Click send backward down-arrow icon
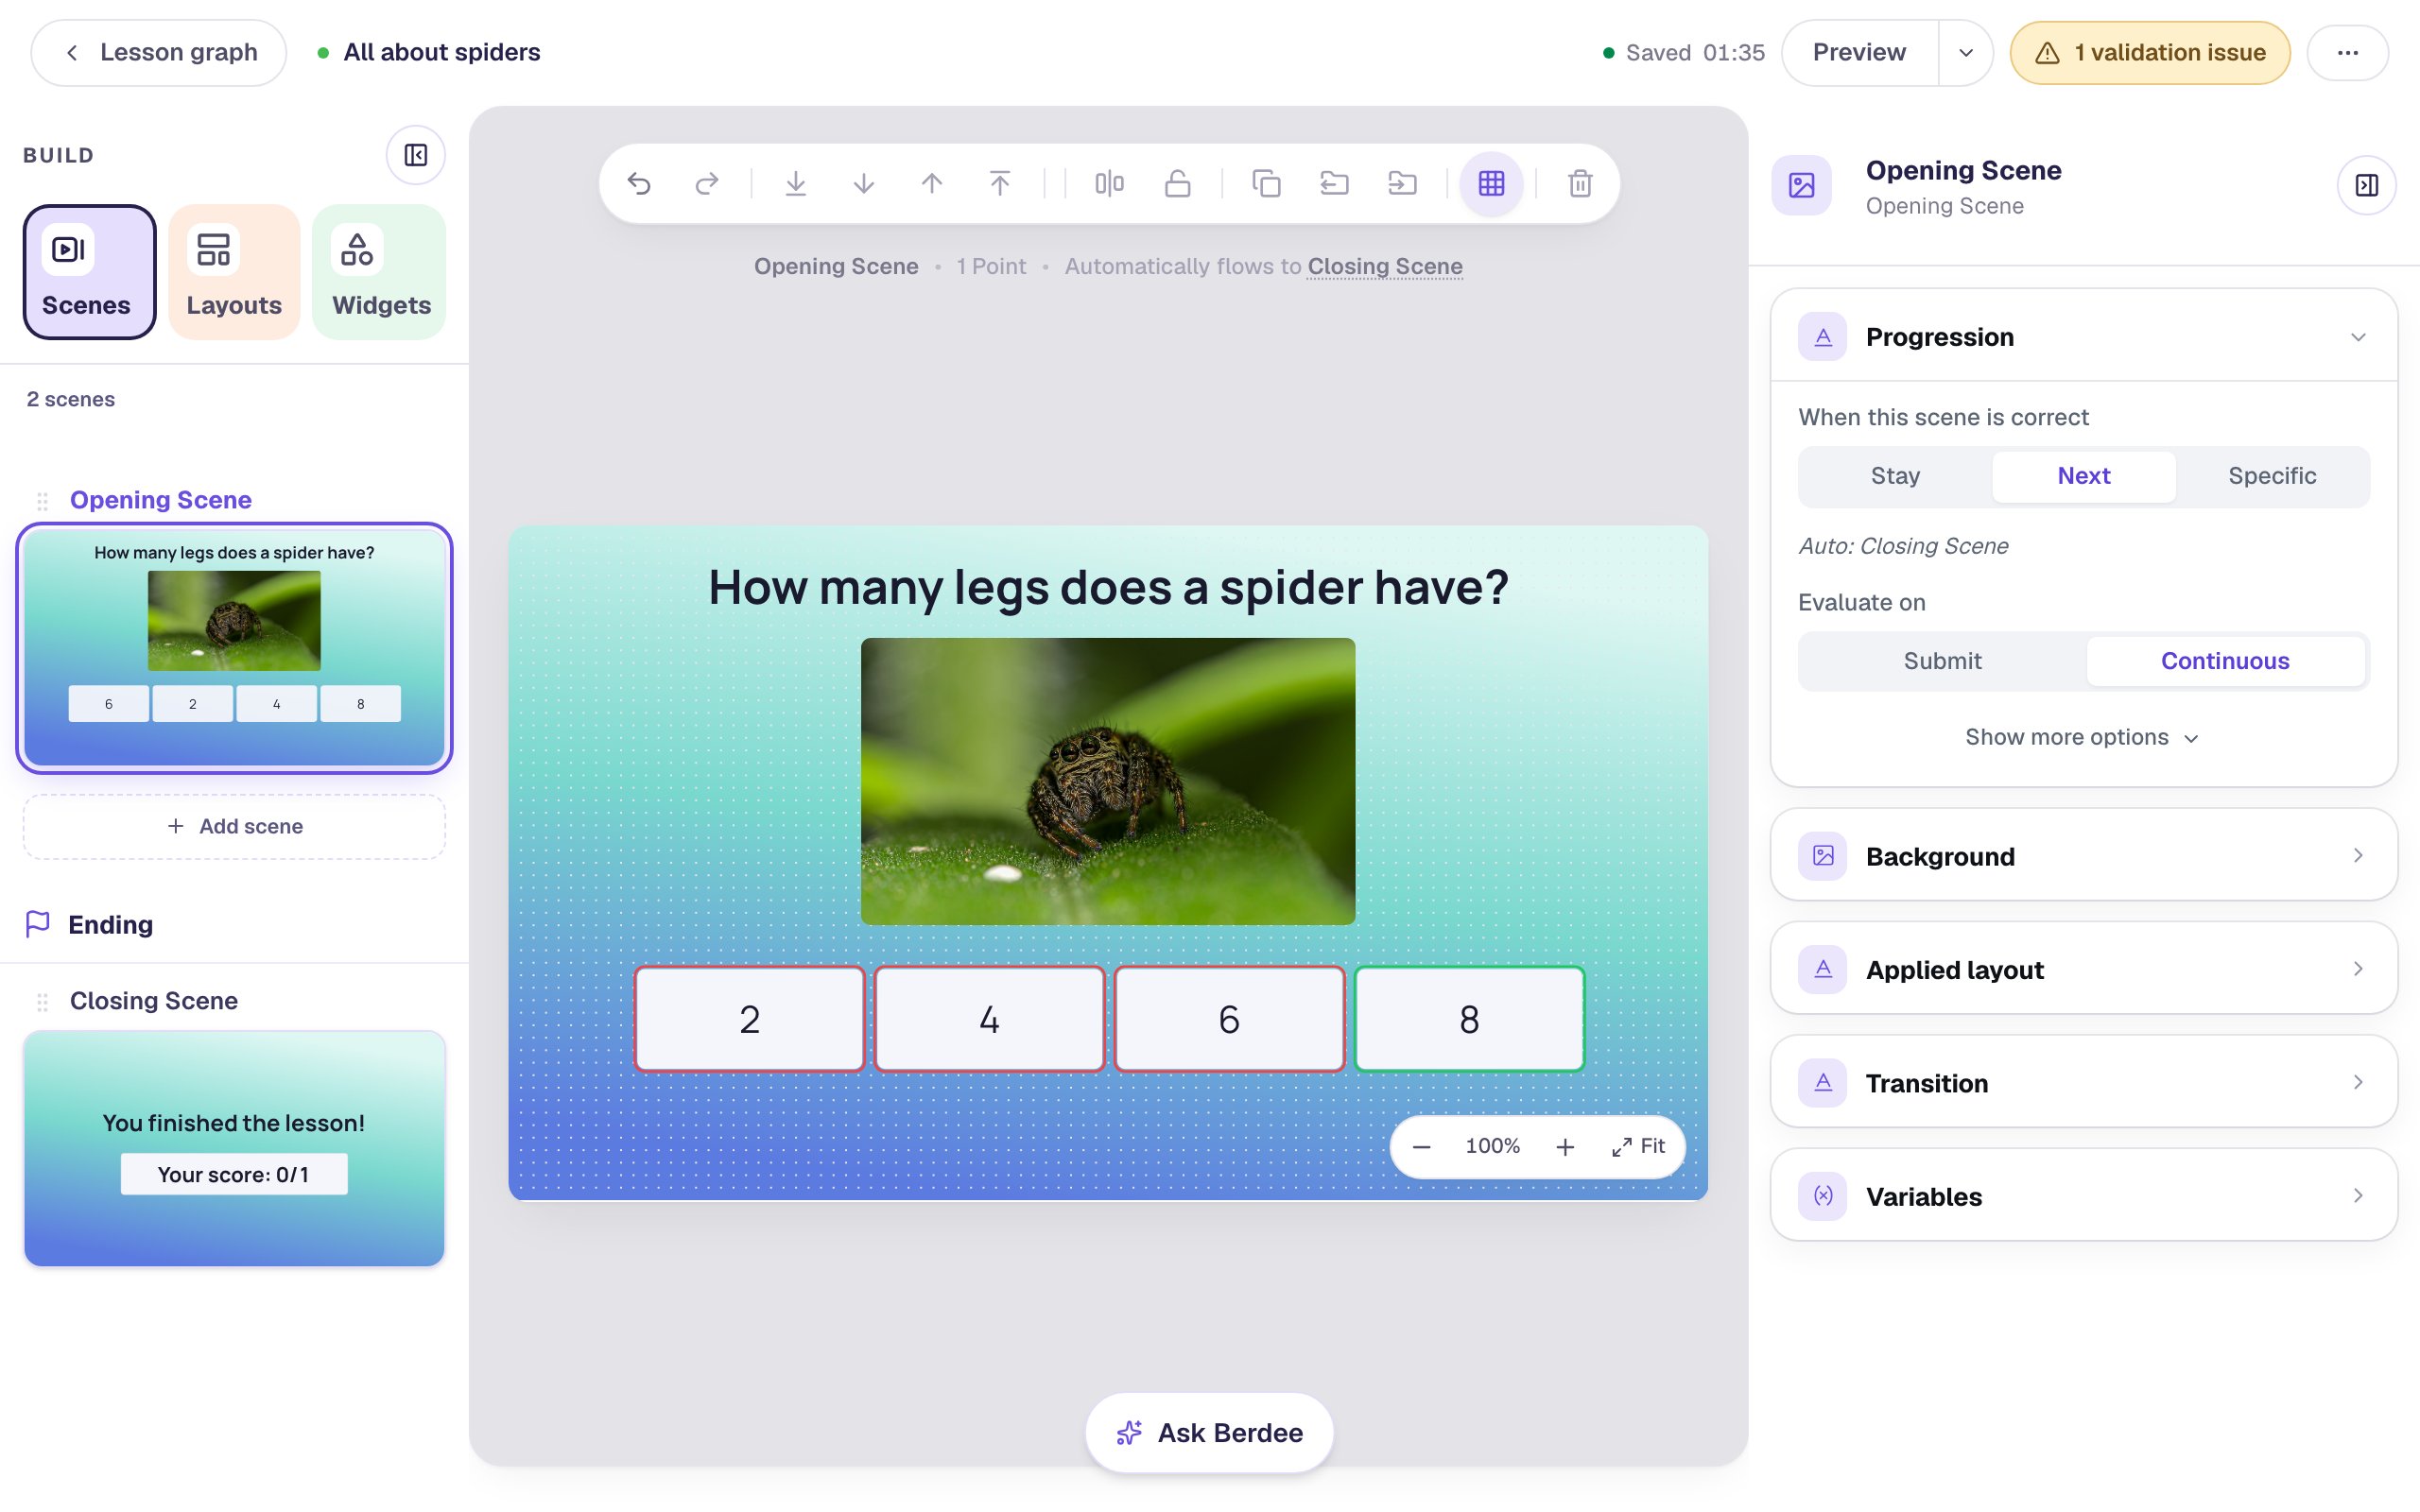Image resolution: width=2420 pixels, height=1512 pixels. (864, 183)
